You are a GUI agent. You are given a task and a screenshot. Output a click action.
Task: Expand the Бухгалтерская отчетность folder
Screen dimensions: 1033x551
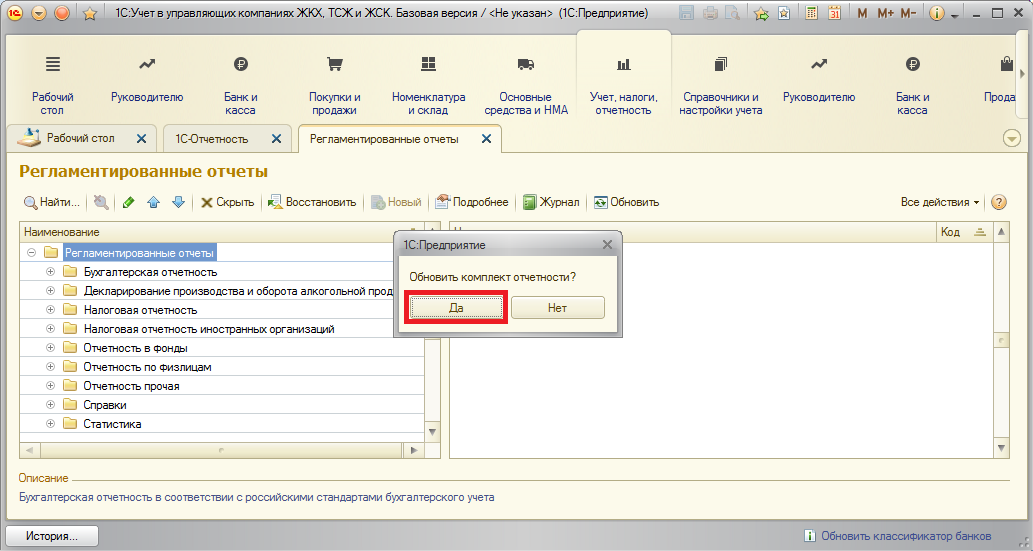[51, 272]
